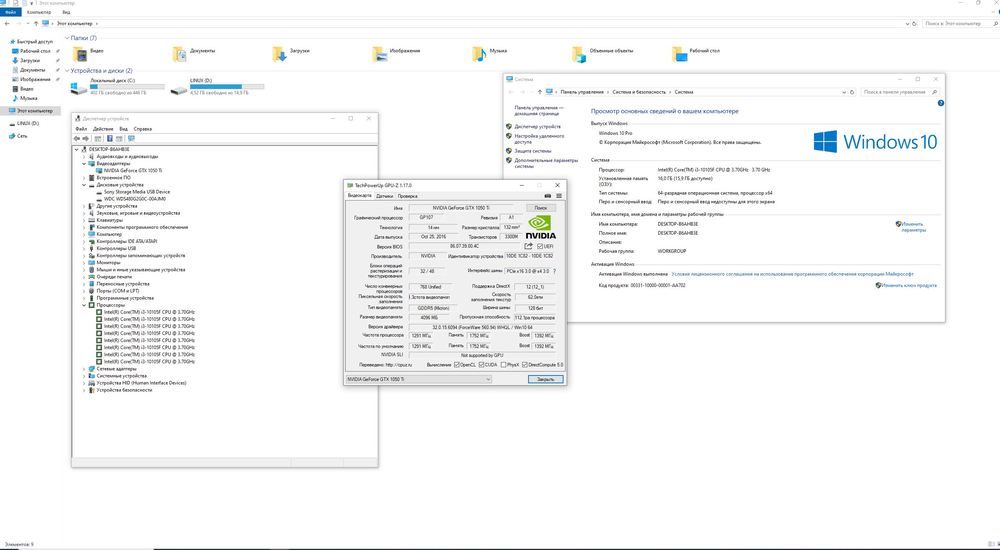Open GPU selection dropdown in GPU-Z
The image size is (1000, 550).
[x=418, y=379]
